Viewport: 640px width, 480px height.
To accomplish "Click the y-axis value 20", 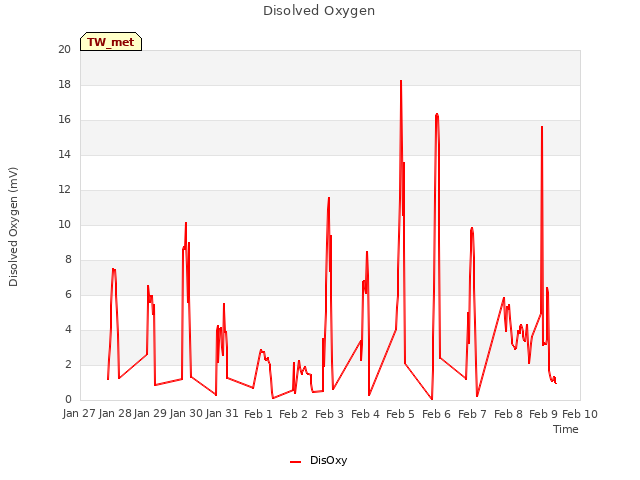I will click(64, 50).
